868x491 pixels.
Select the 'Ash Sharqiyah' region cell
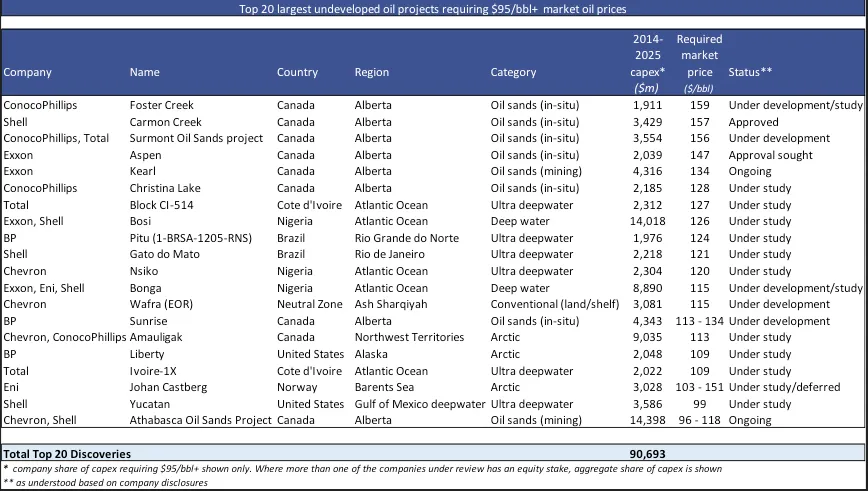(x=391, y=304)
